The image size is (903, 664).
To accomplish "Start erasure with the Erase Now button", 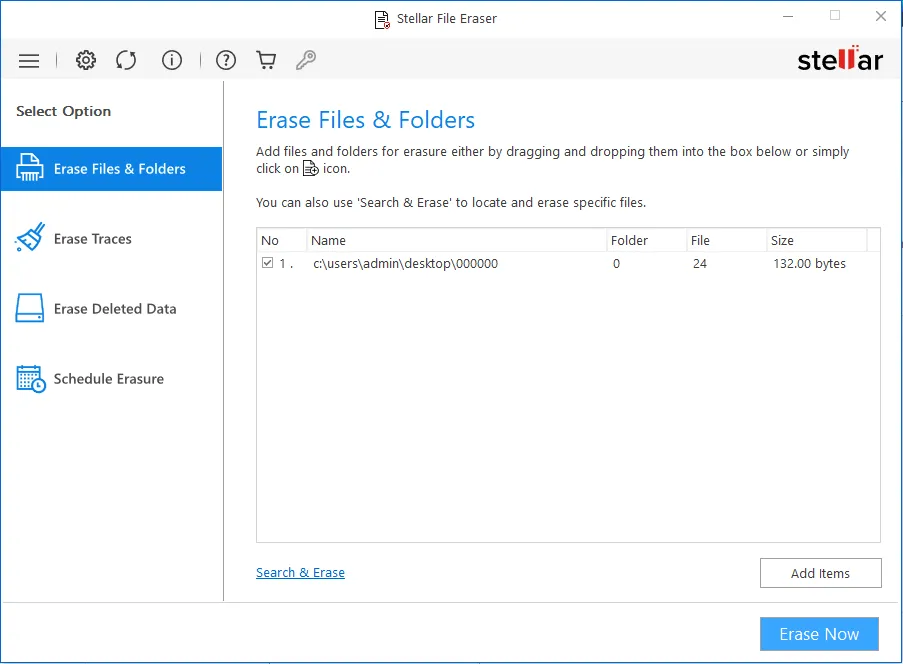I will coord(819,634).
